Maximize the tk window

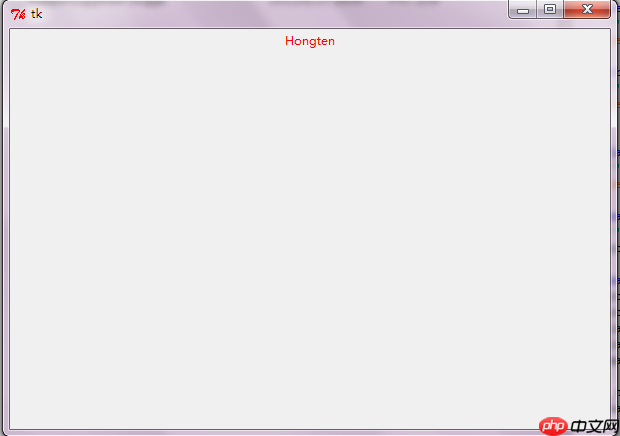coord(550,9)
